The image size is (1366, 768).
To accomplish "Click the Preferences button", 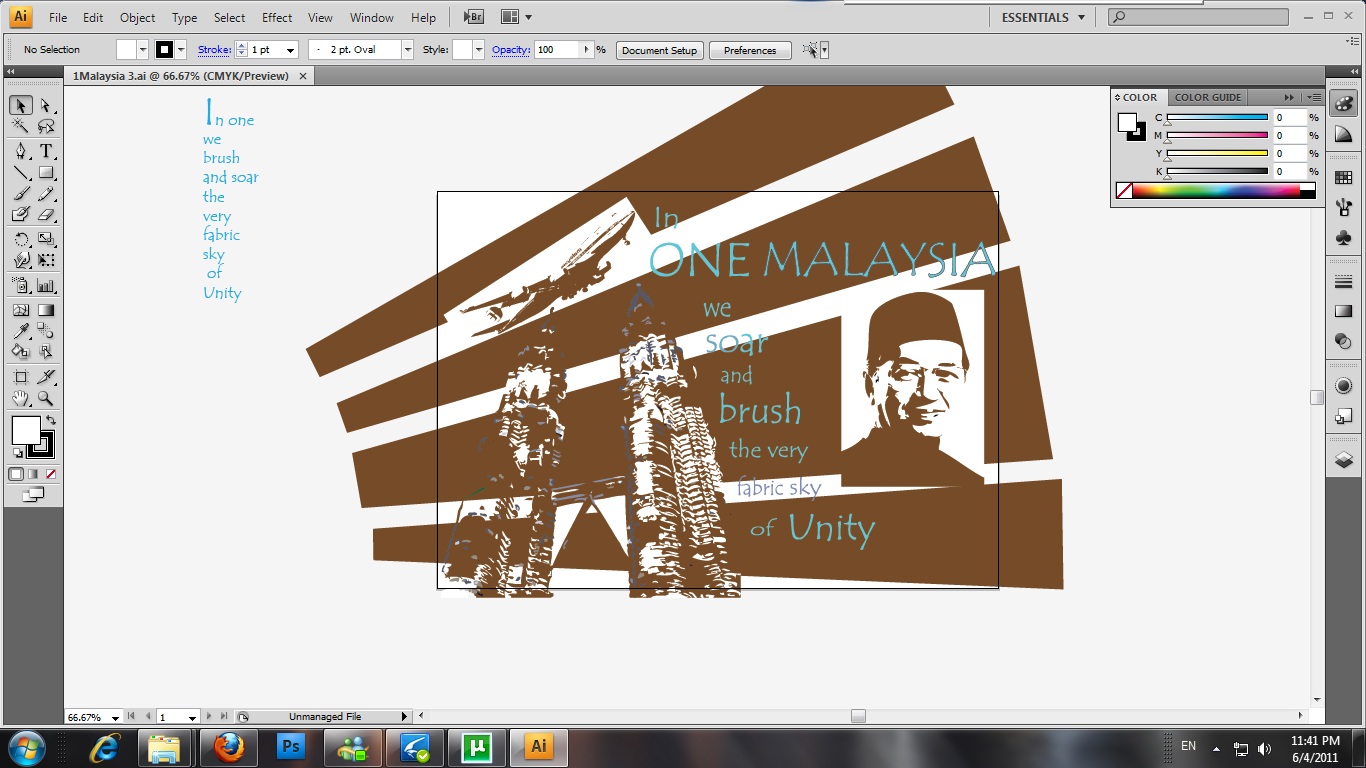I will point(750,50).
